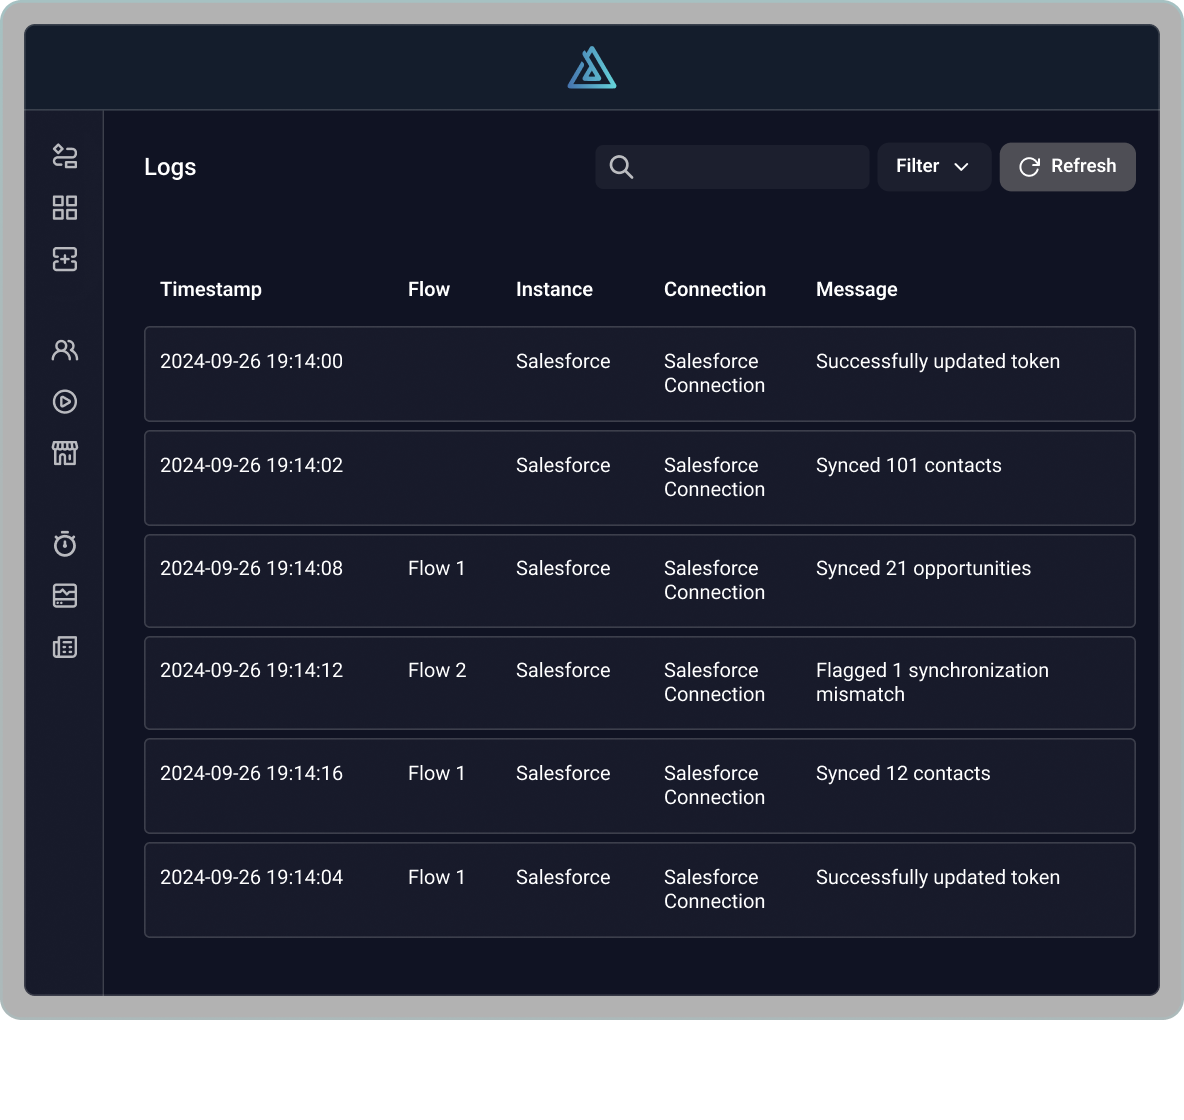Open the customers people icon in sidebar
This screenshot has height=1120, width=1184.
[x=65, y=350]
